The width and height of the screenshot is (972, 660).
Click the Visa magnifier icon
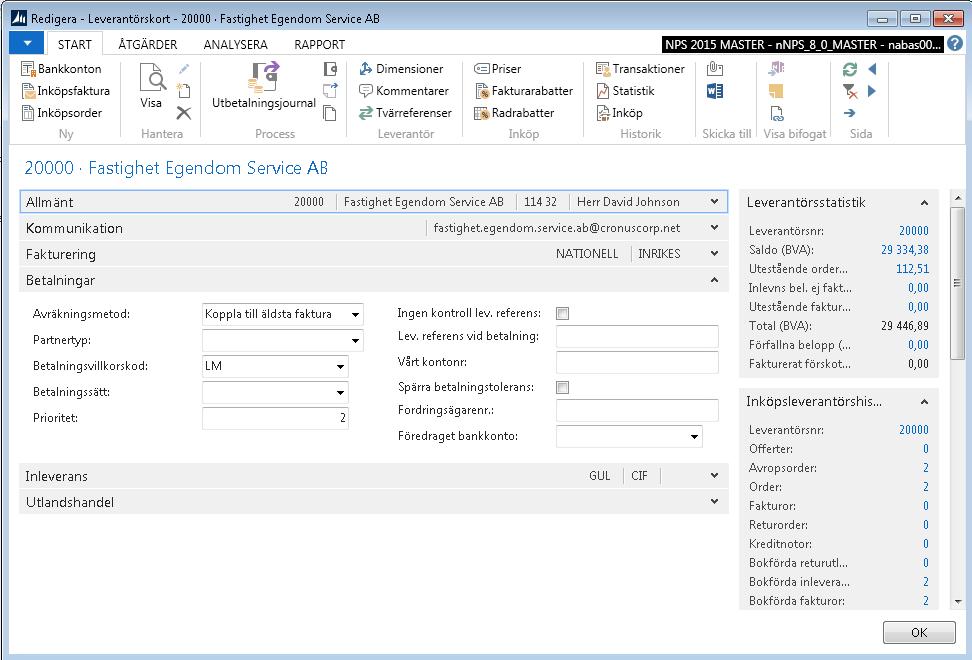152,78
